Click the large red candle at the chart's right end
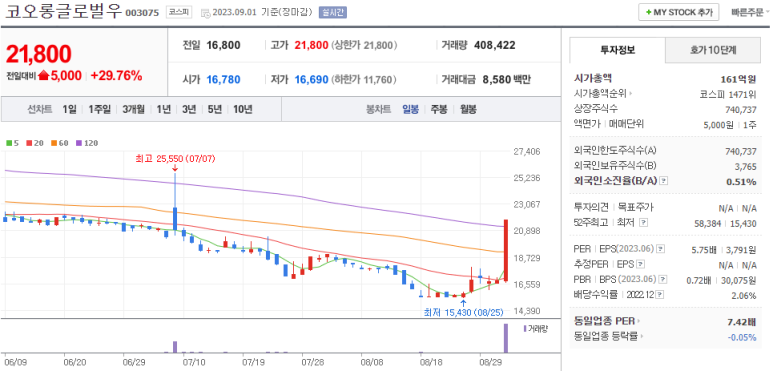 506,251
